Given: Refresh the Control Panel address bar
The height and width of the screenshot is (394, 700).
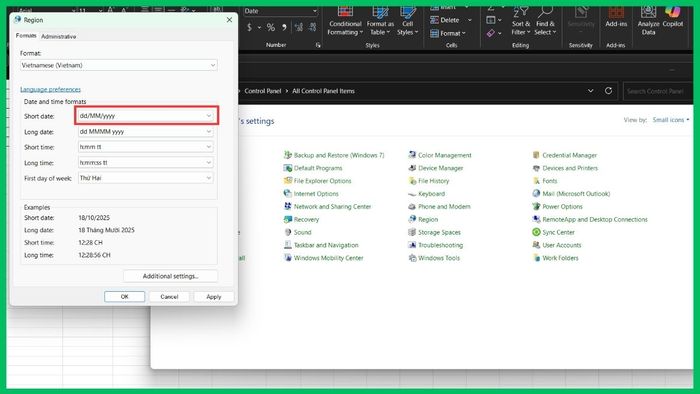Looking at the screenshot, I should [x=608, y=91].
